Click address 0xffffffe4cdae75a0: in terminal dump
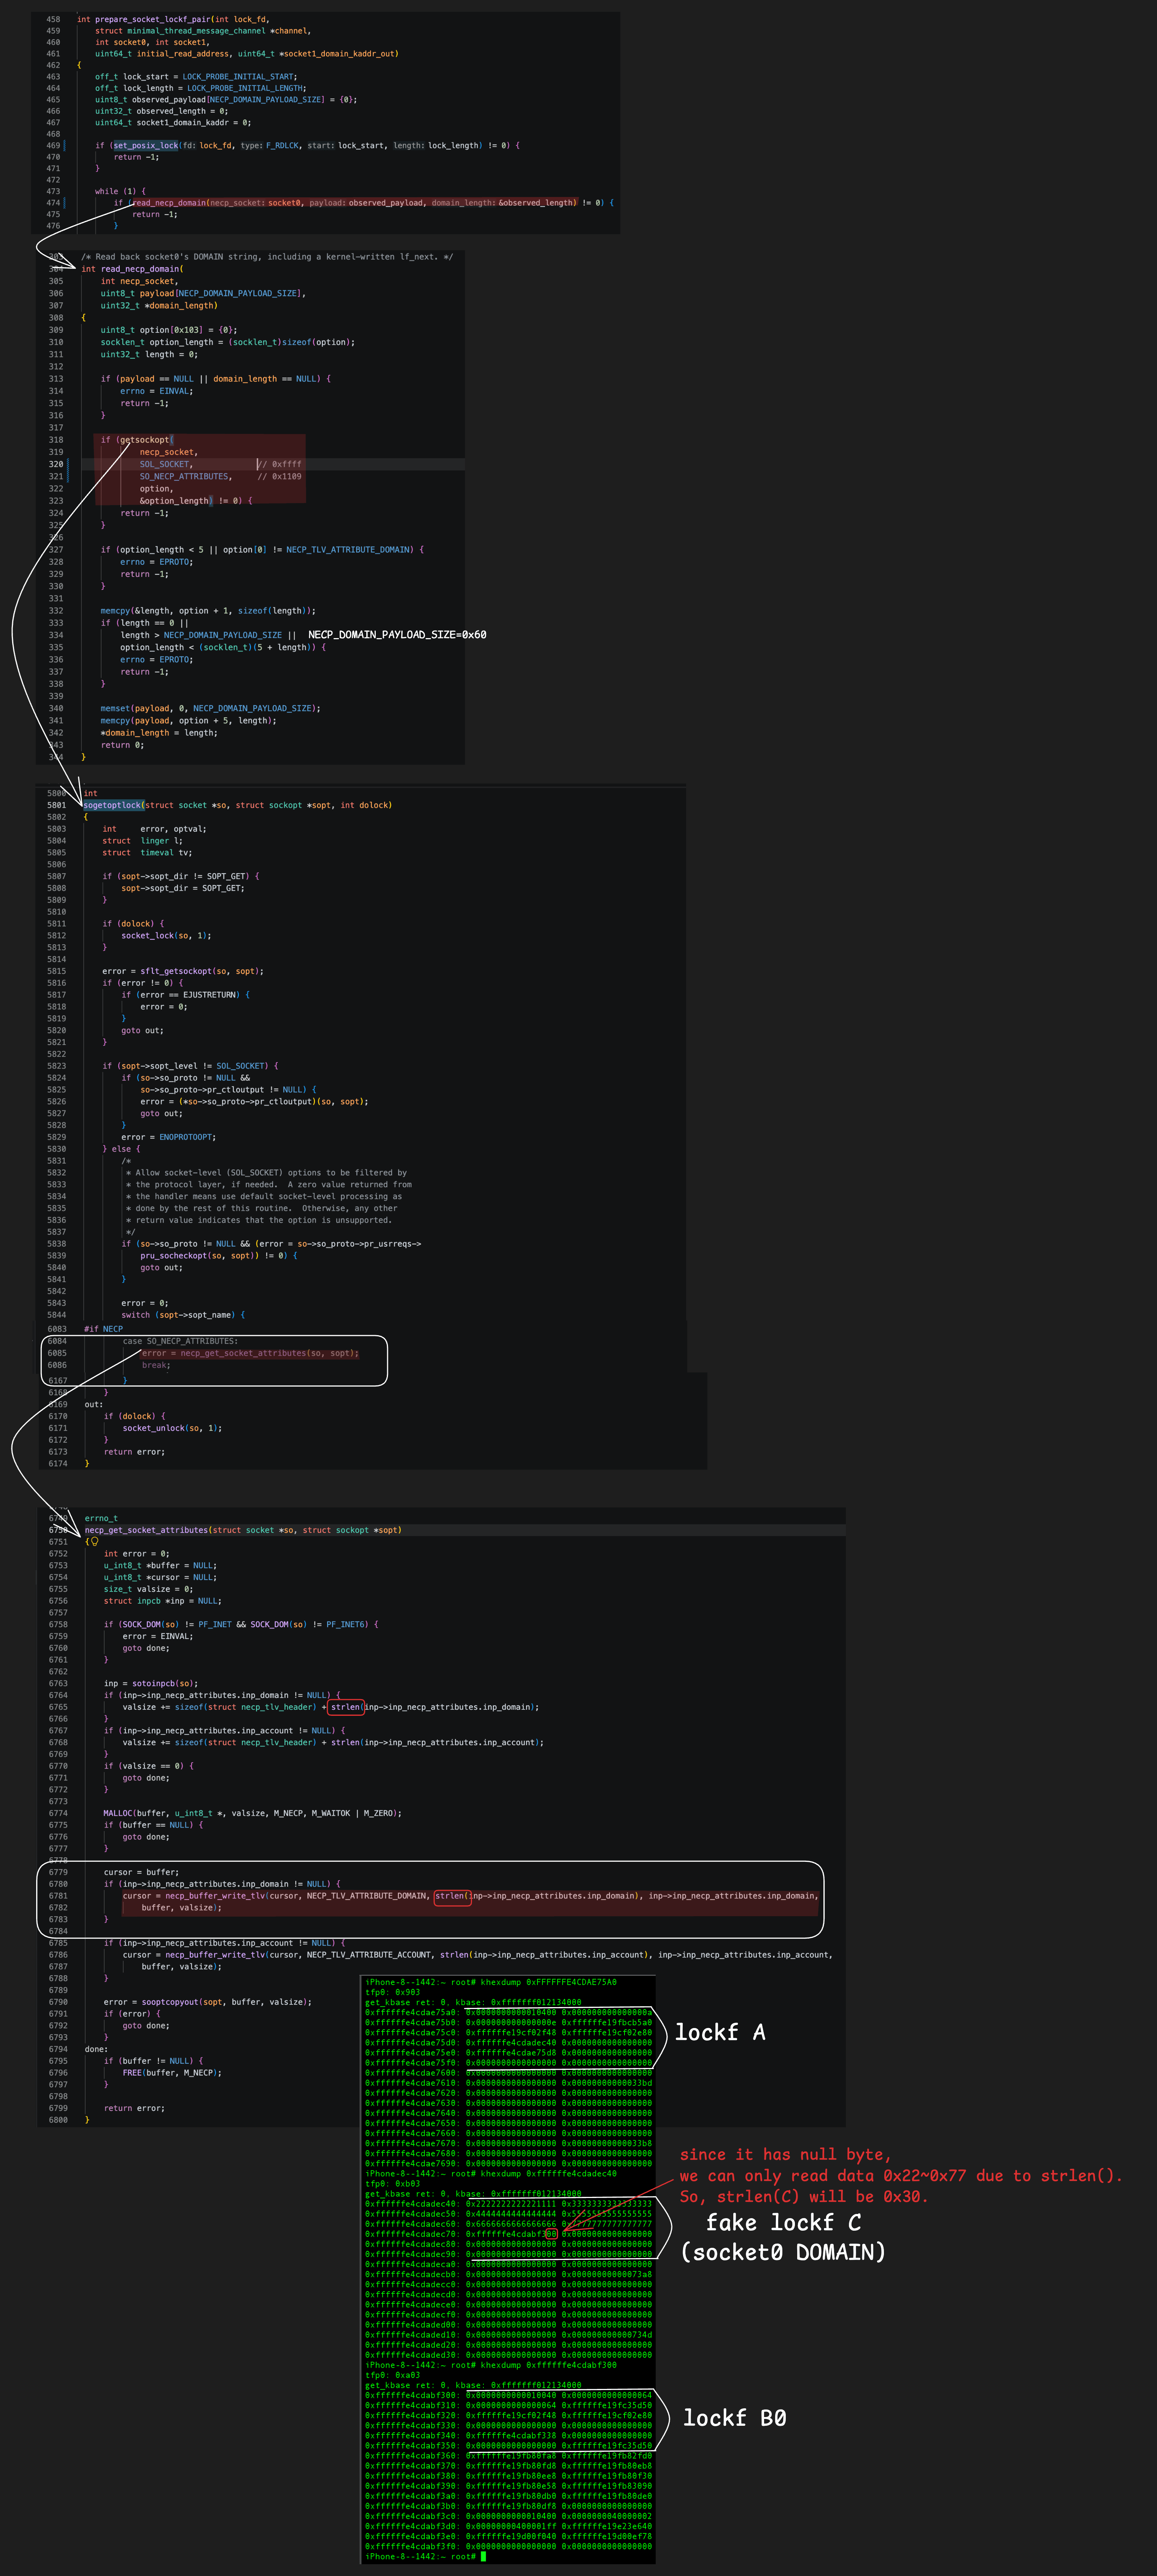 [x=412, y=2012]
